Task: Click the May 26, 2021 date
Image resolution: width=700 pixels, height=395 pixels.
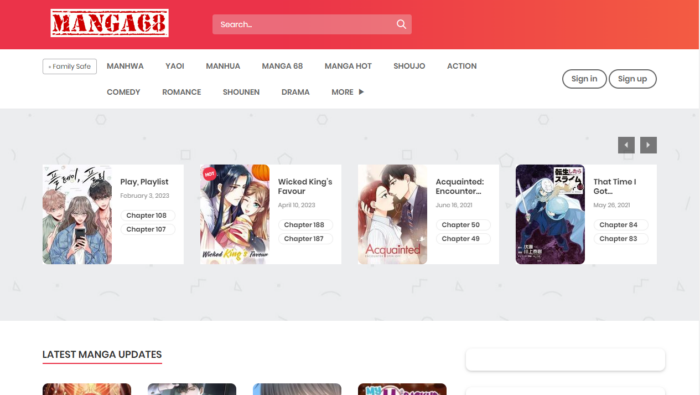Action: point(611,205)
